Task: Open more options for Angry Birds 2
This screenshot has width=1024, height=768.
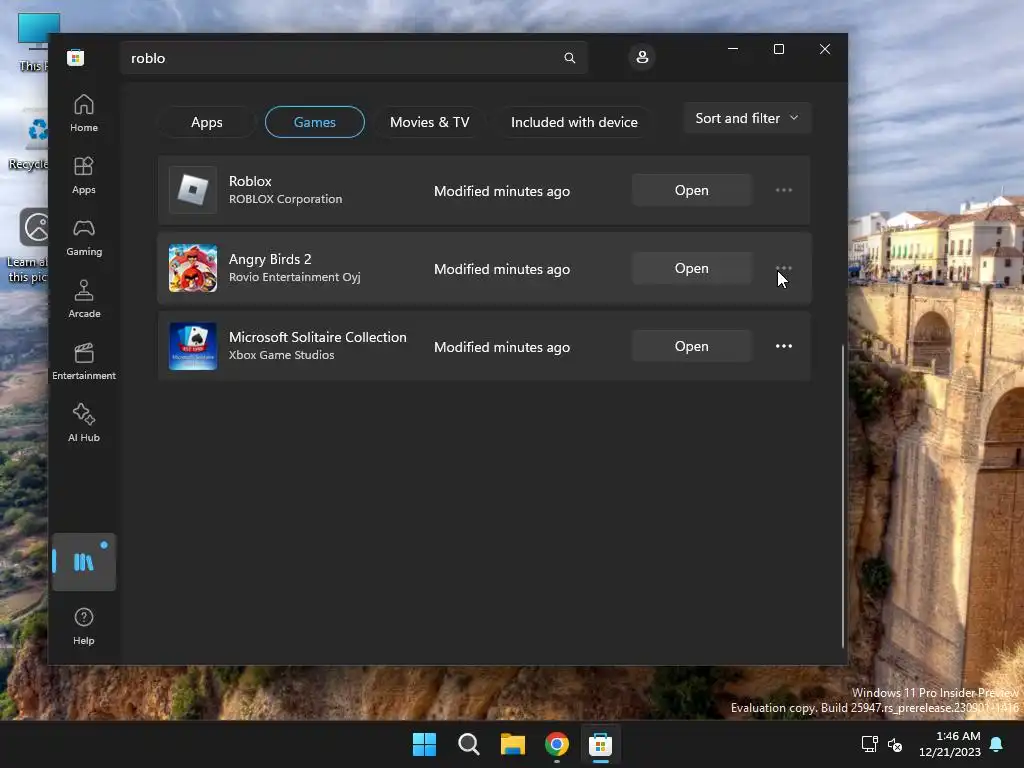Action: click(784, 268)
